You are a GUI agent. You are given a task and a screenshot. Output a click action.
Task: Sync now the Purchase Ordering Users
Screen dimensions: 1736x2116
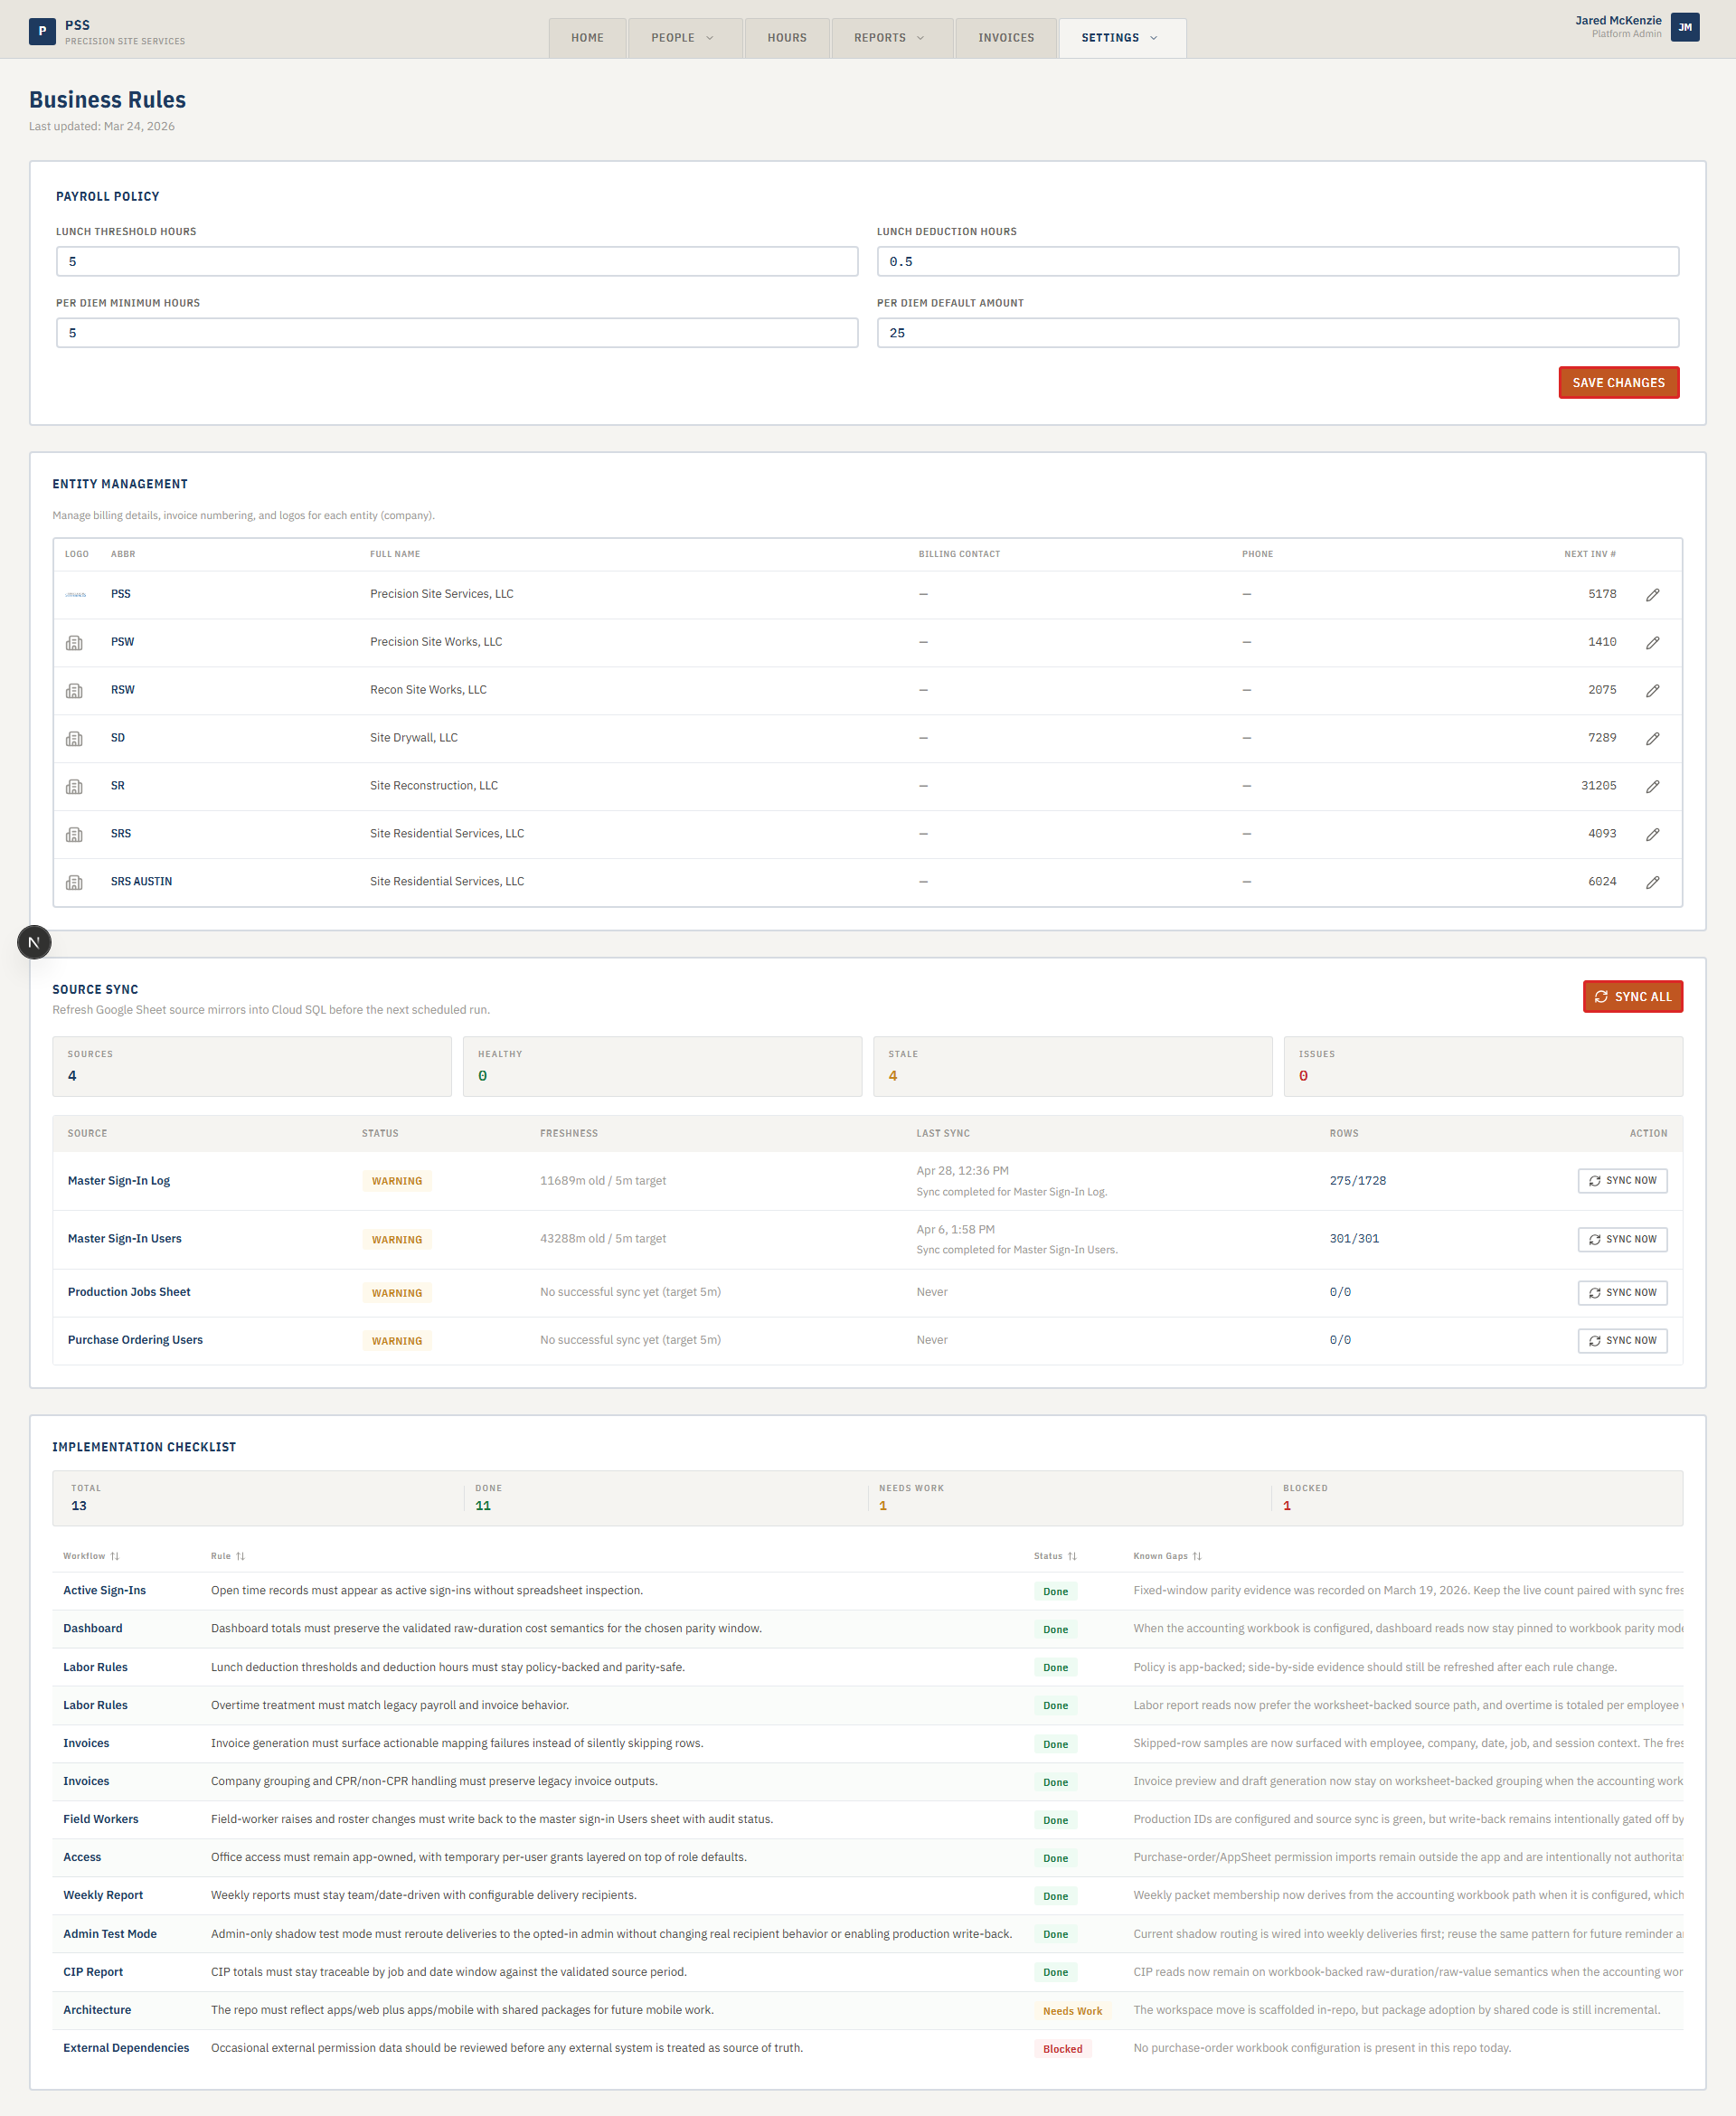point(1622,1341)
